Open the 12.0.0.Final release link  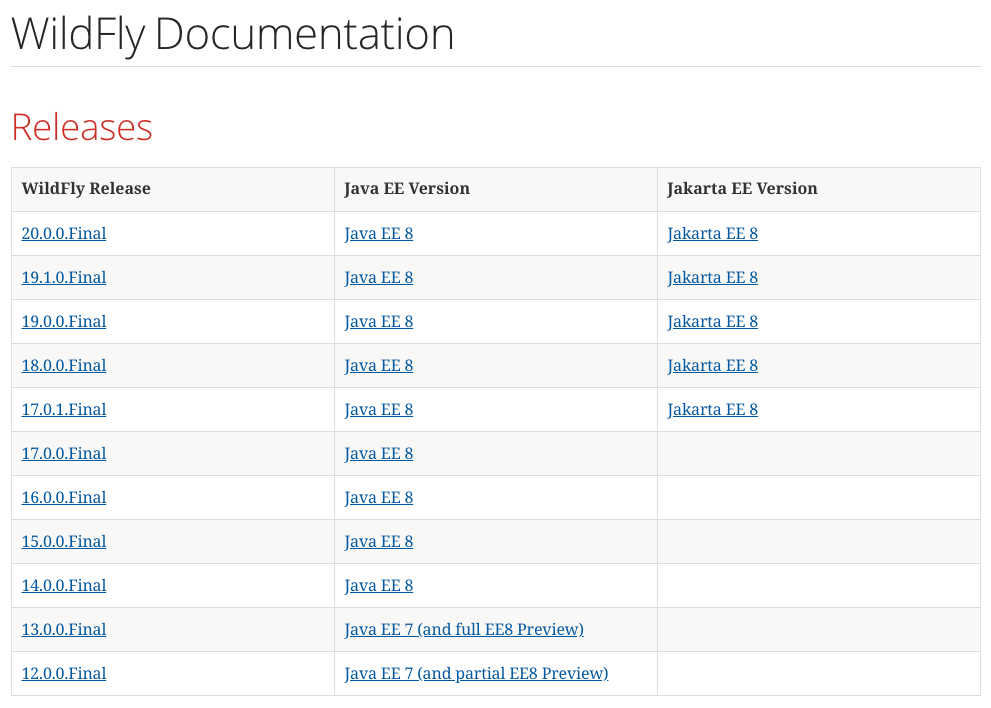[x=64, y=673]
